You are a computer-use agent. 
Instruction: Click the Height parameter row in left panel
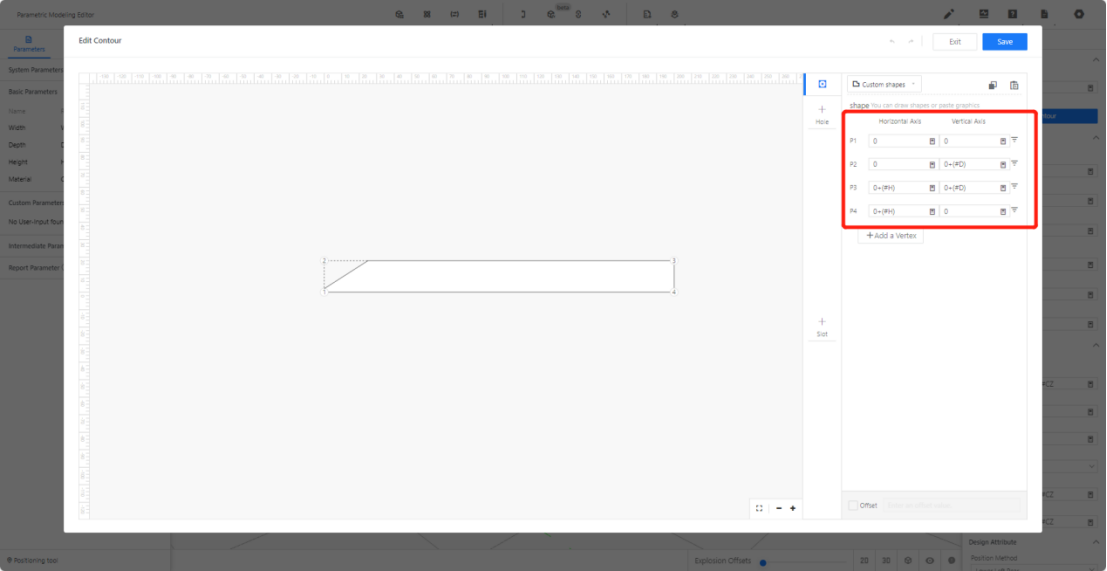pyautogui.click(x=32, y=162)
